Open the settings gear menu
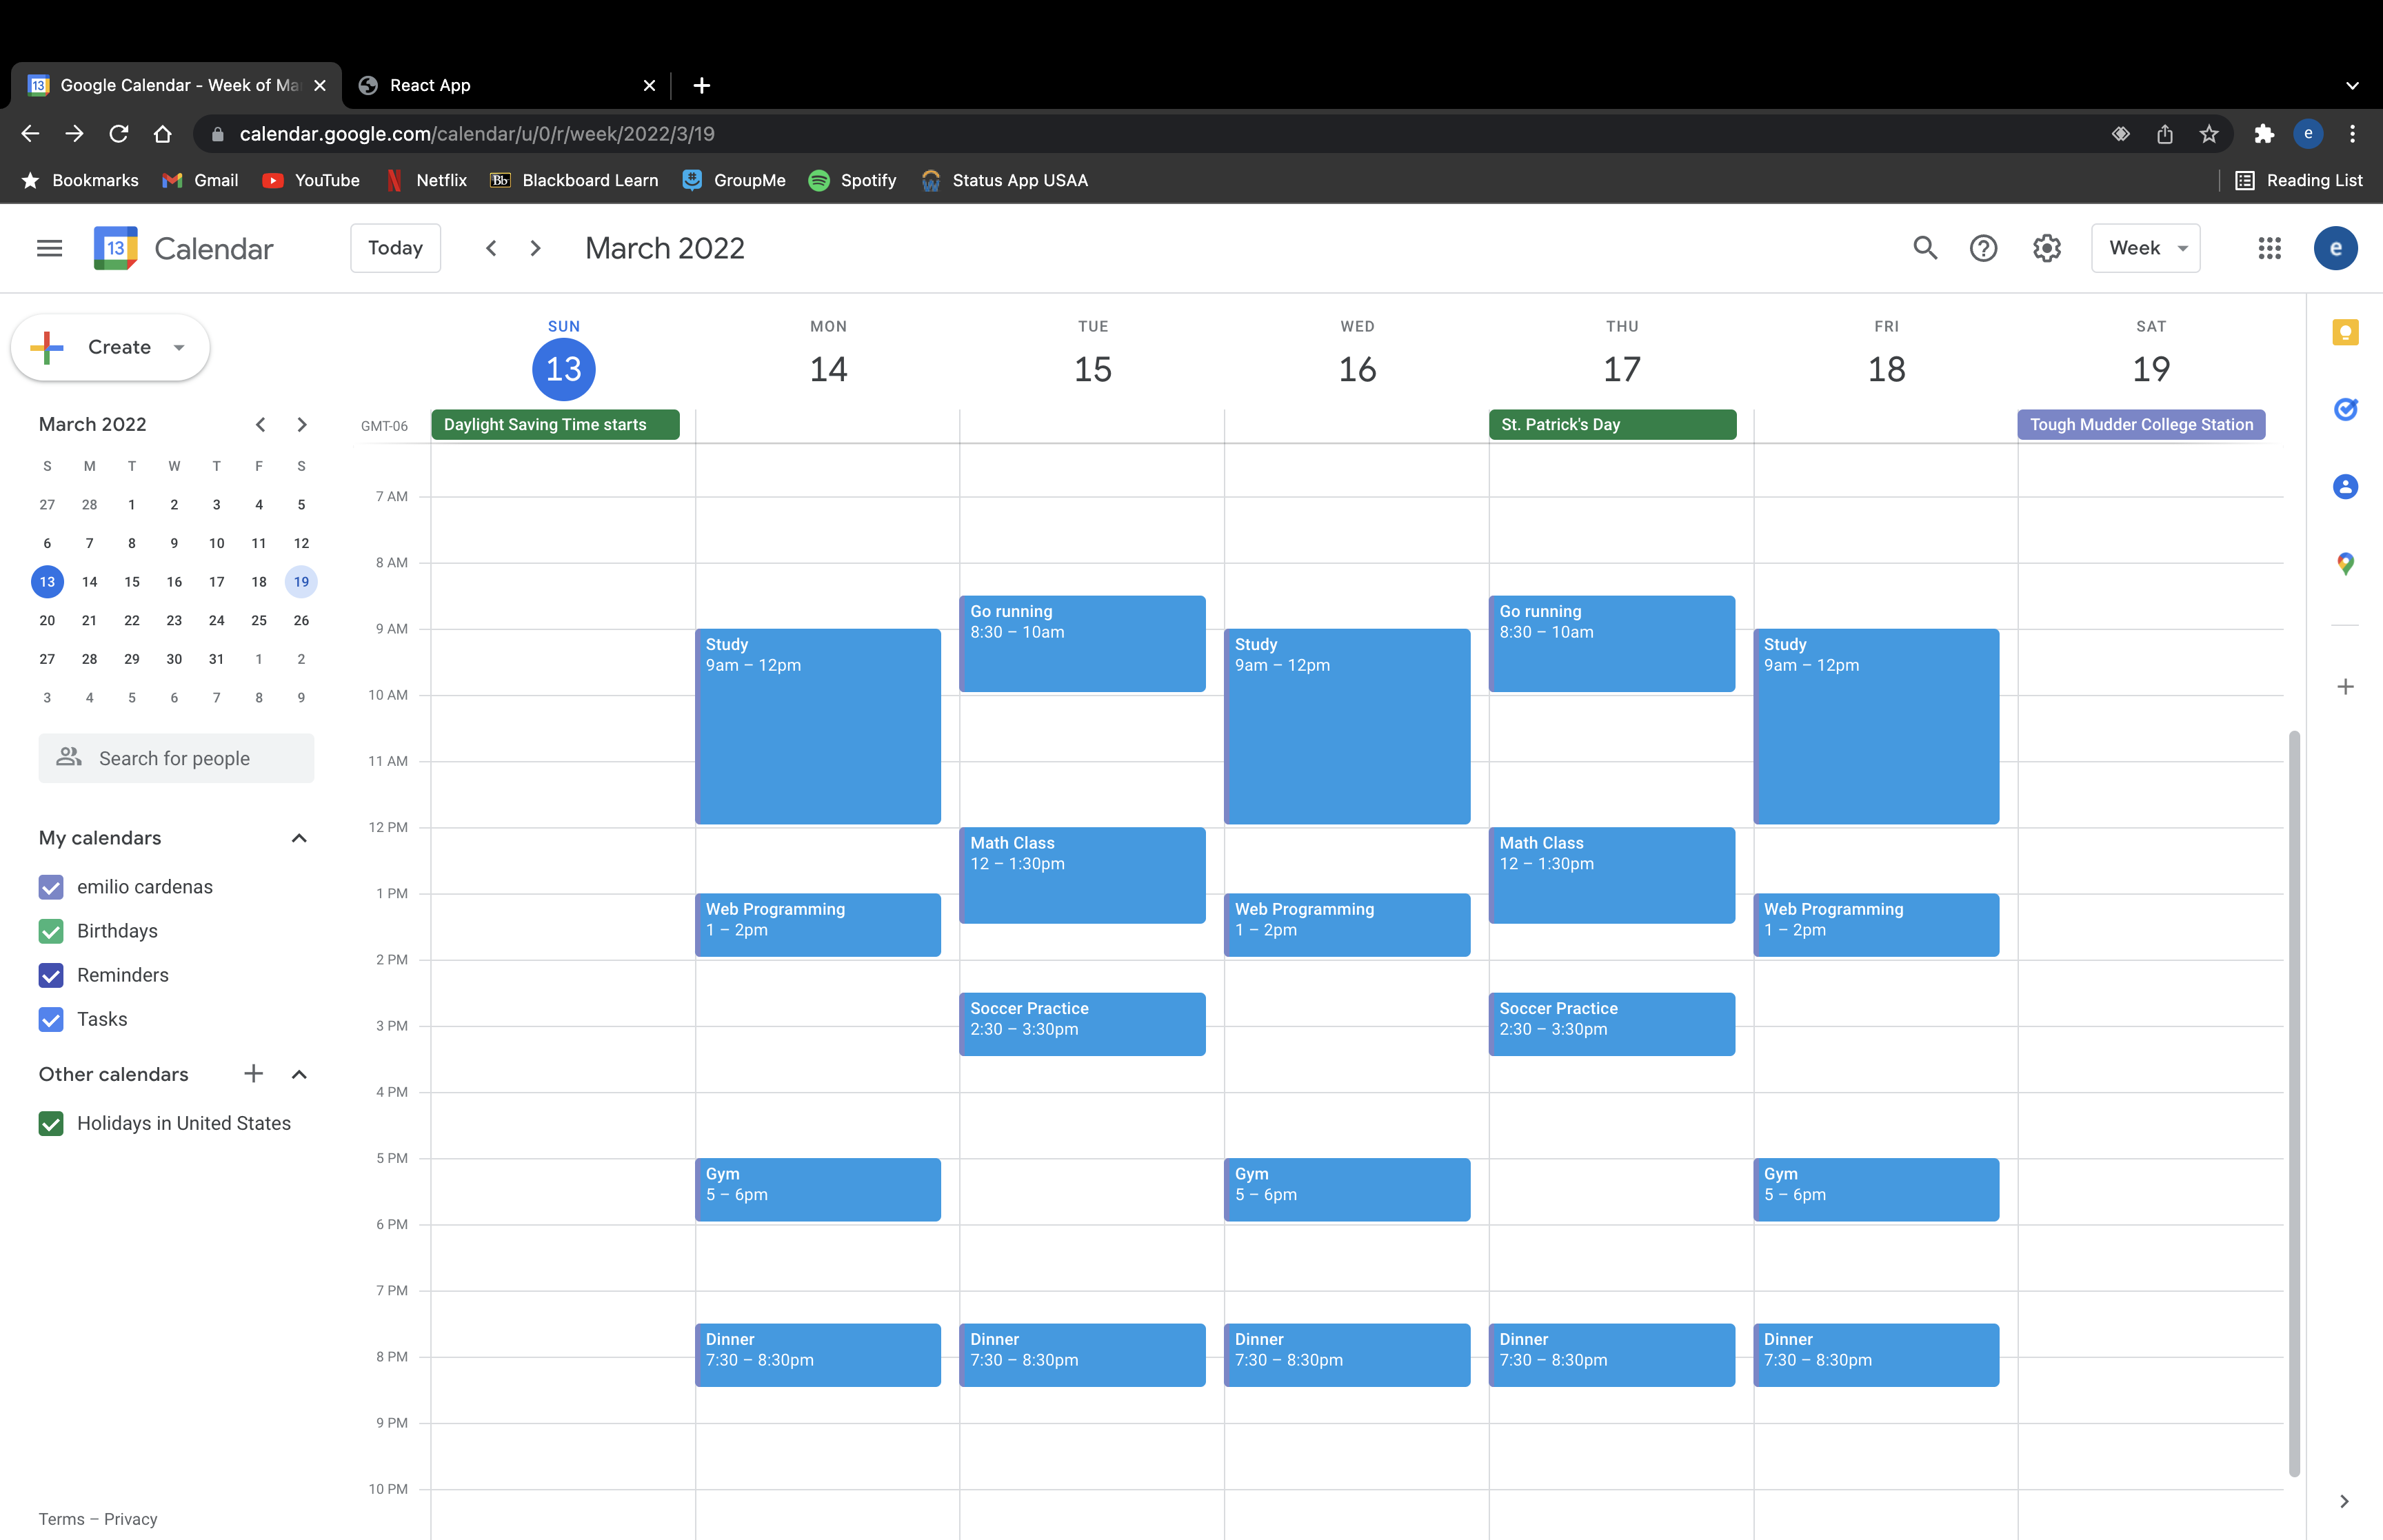The width and height of the screenshot is (2383, 1540). [2046, 248]
